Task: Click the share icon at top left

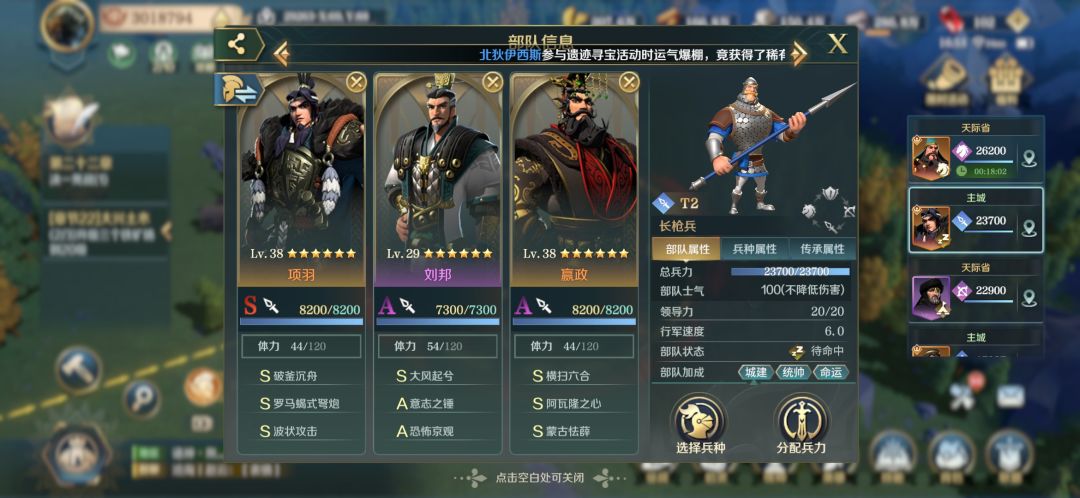Action: 238,45
